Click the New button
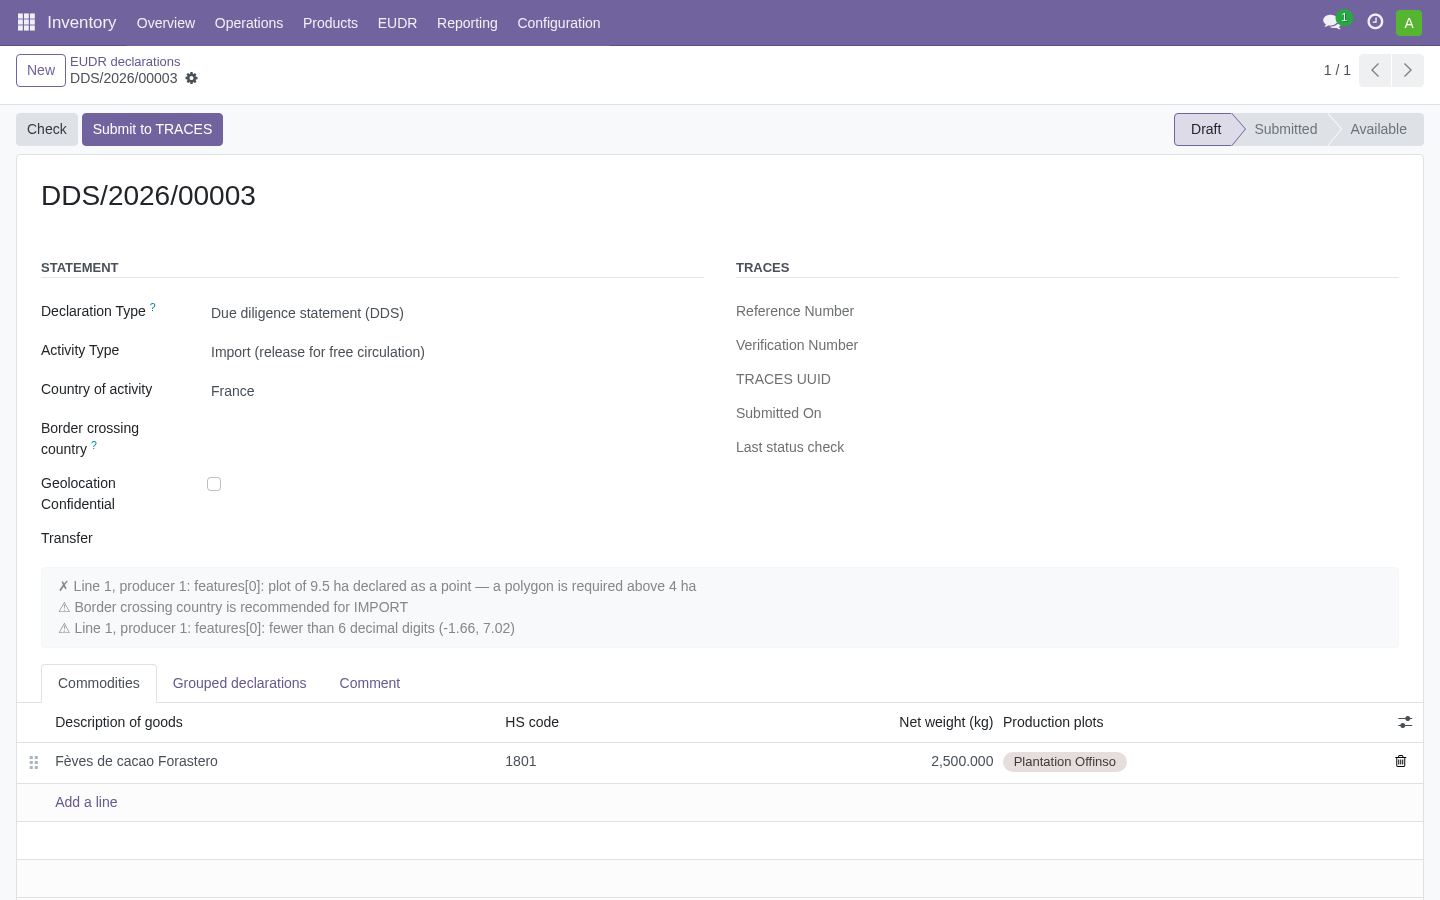The width and height of the screenshot is (1440, 900). coord(41,70)
